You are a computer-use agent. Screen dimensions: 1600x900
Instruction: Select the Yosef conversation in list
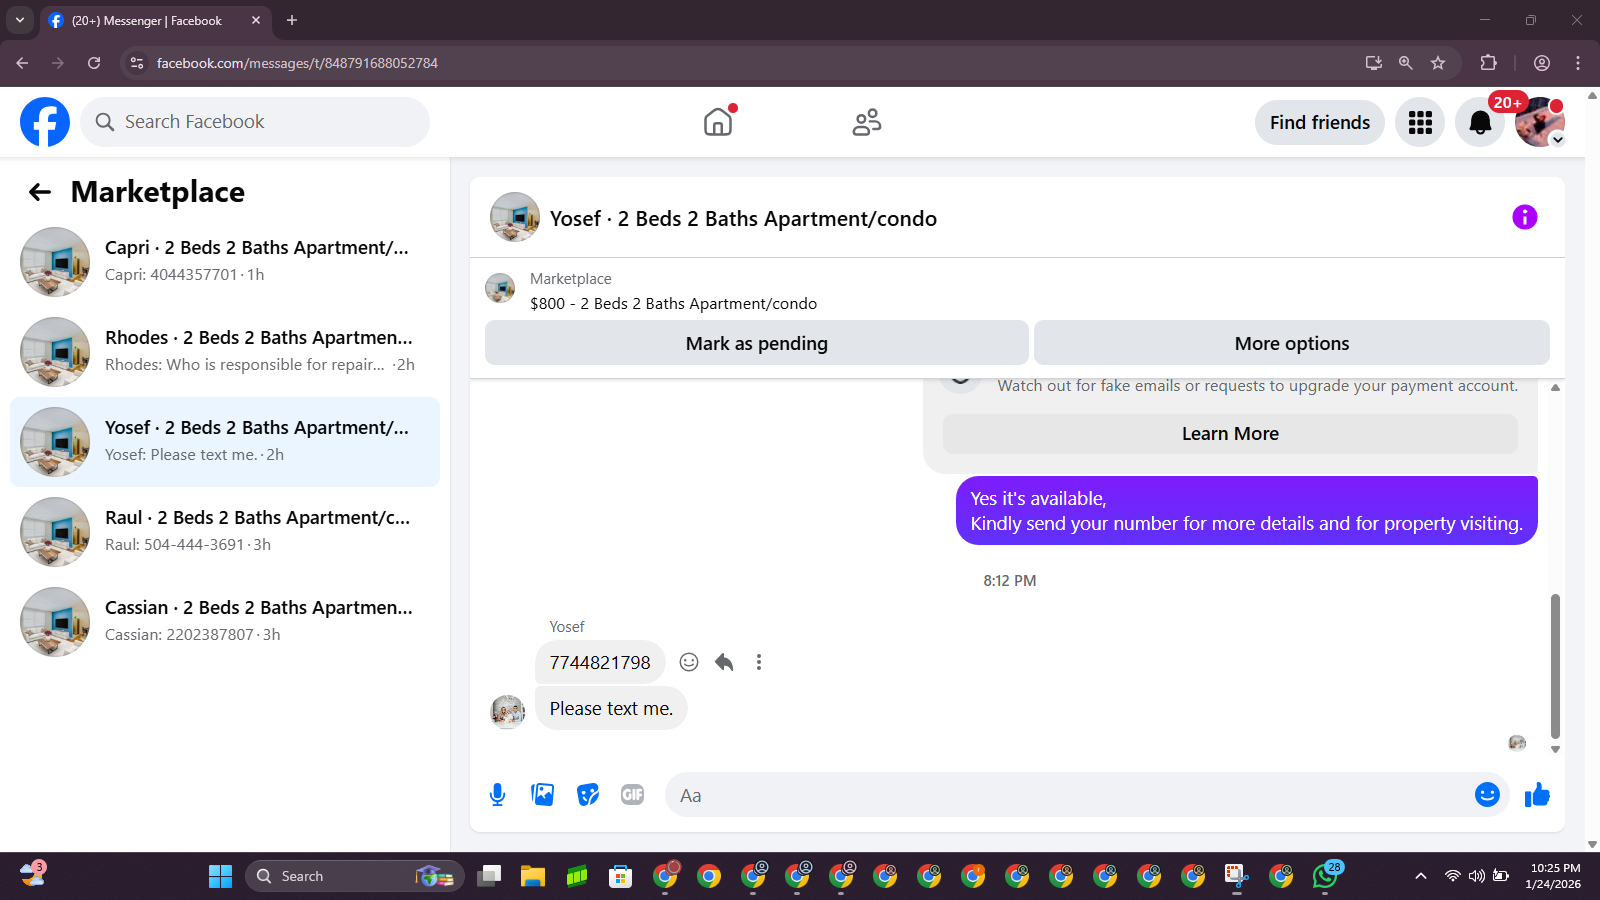pyautogui.click(x=225, y=442)
